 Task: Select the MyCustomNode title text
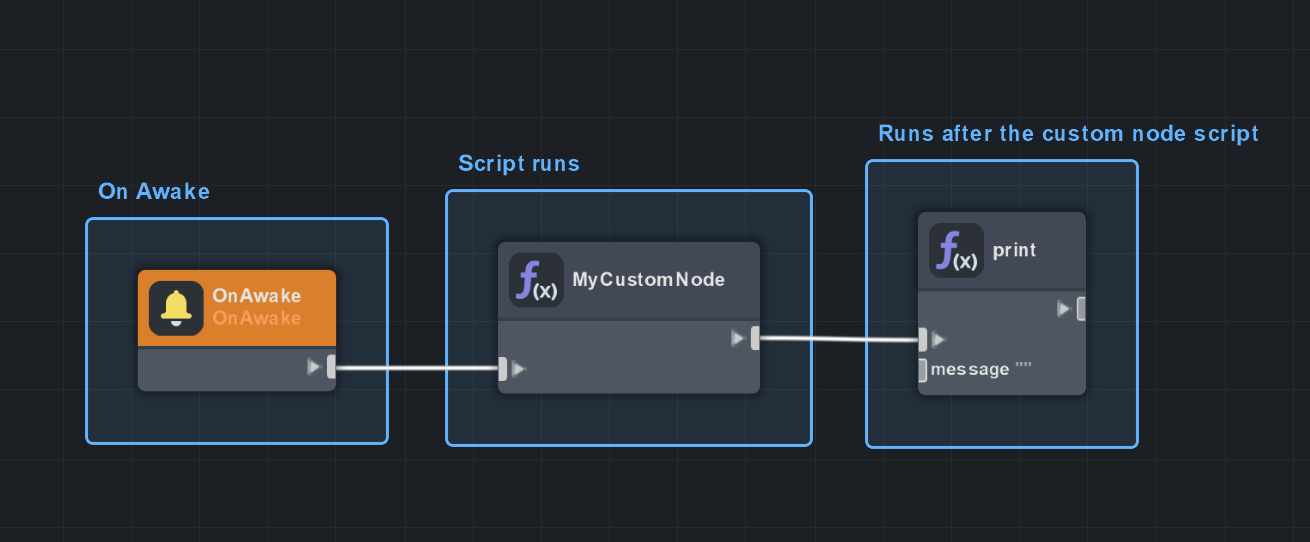[648, 279]
